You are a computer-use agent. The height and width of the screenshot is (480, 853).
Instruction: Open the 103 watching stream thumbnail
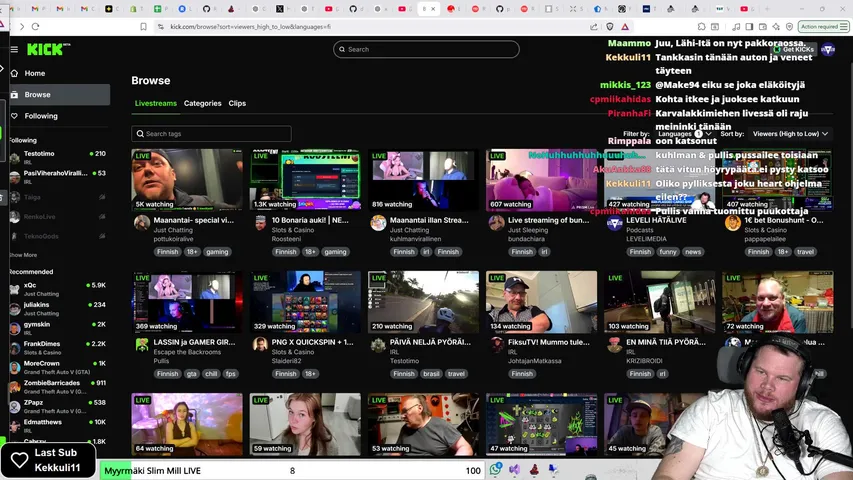pos(659,302)
